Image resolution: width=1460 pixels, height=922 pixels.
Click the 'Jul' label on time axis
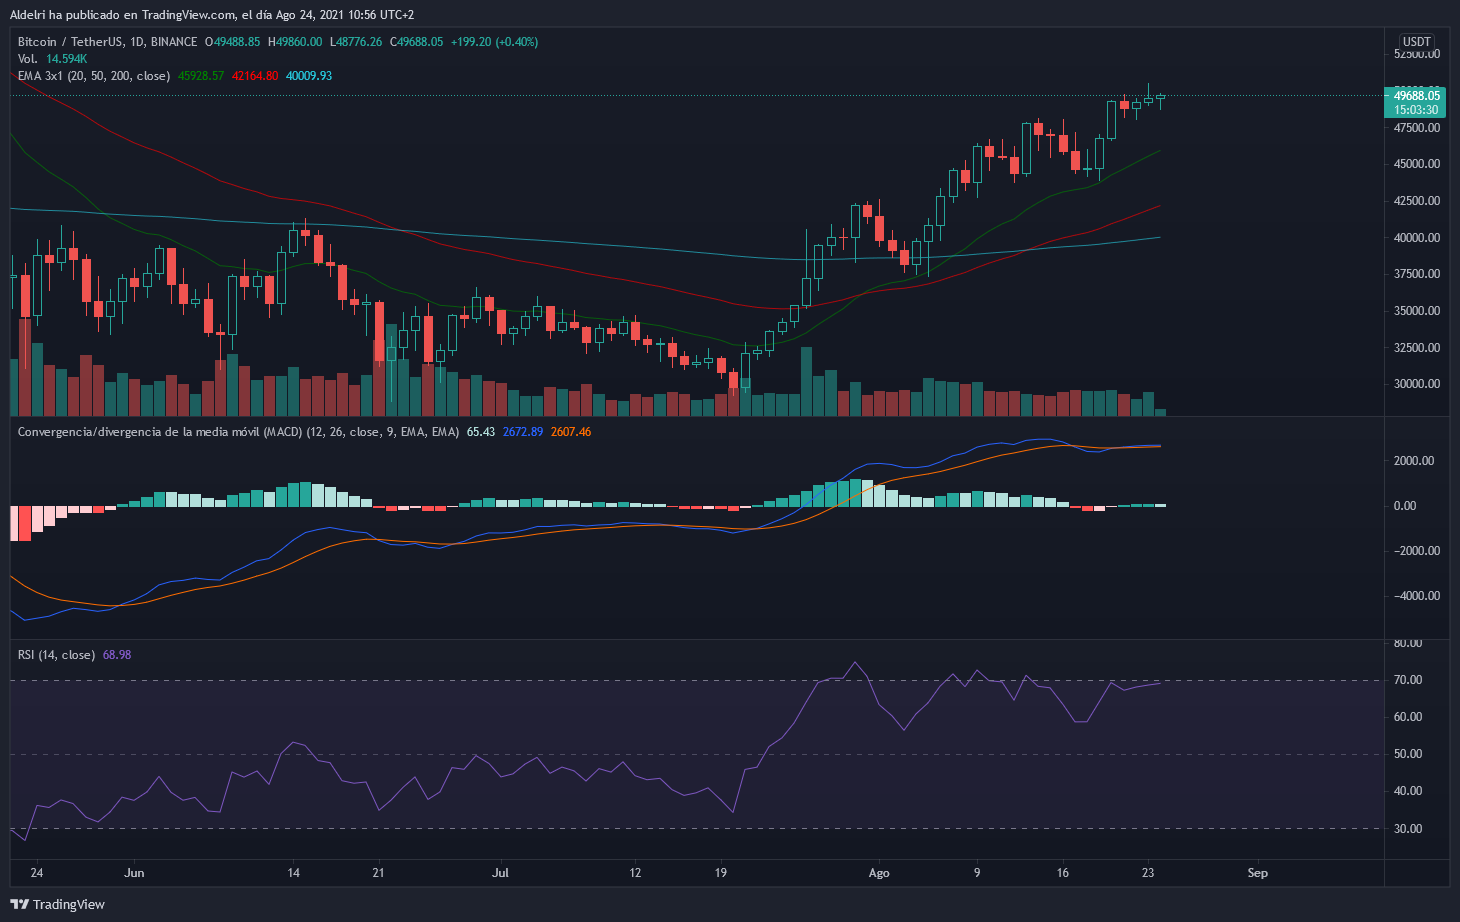pyautogui.click(x=501, y=873)
